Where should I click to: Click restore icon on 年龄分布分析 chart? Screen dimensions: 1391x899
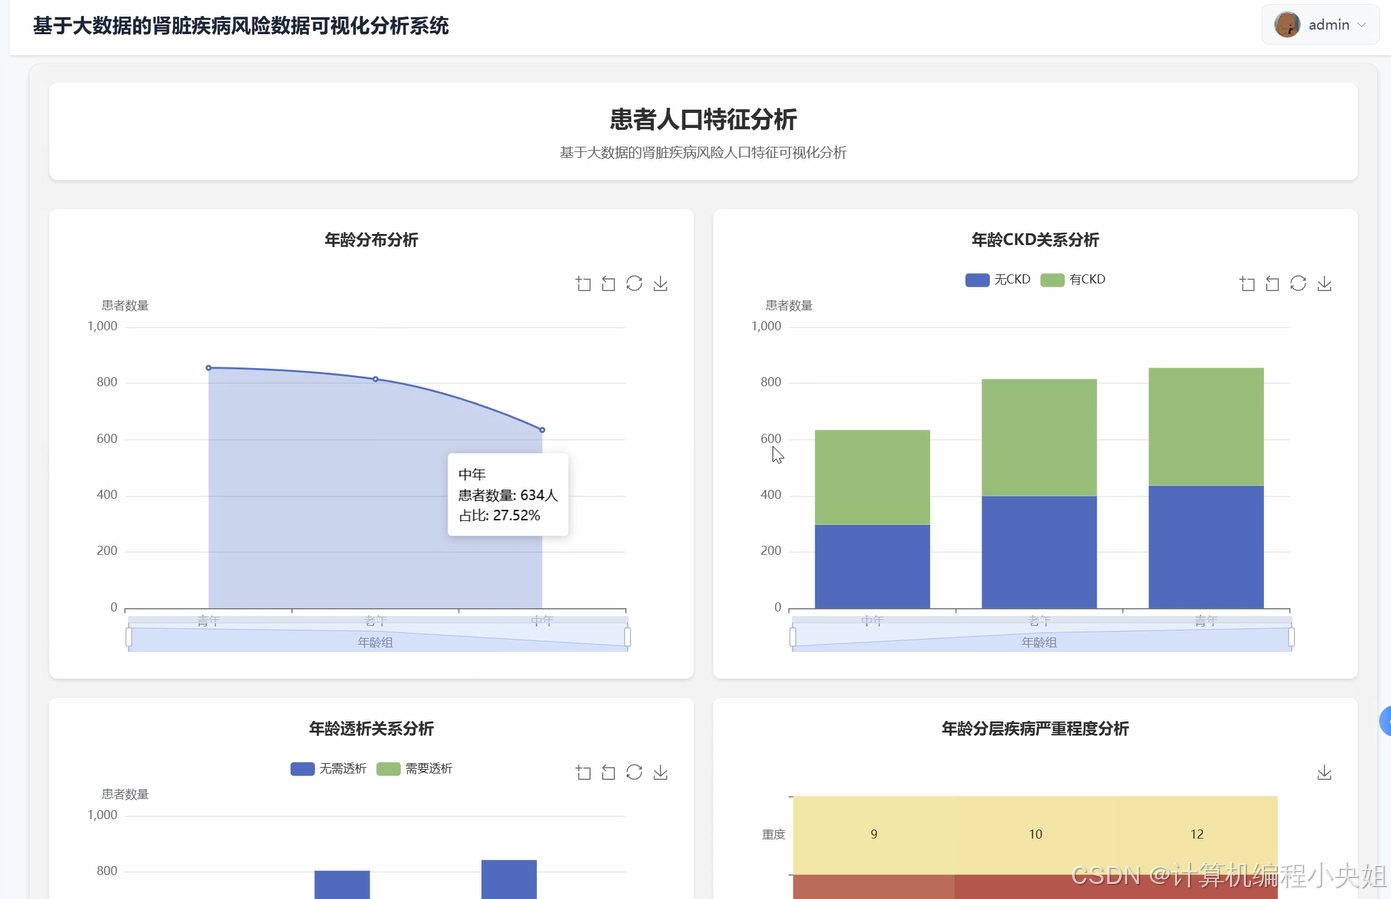click(x=634, y=283)
